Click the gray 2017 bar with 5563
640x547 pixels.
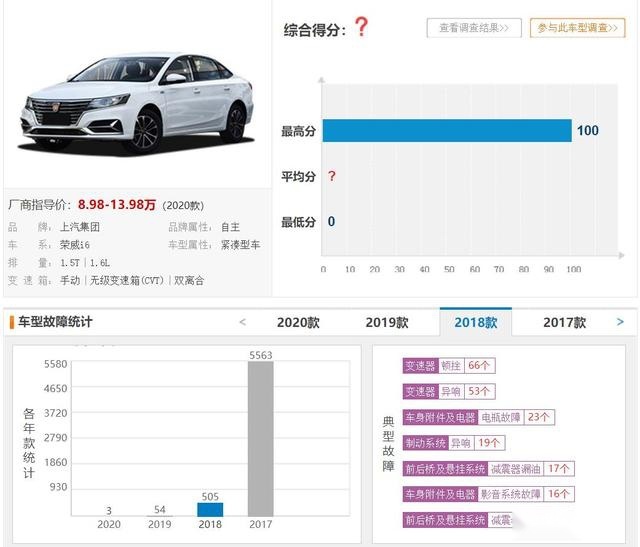[261, 439]
